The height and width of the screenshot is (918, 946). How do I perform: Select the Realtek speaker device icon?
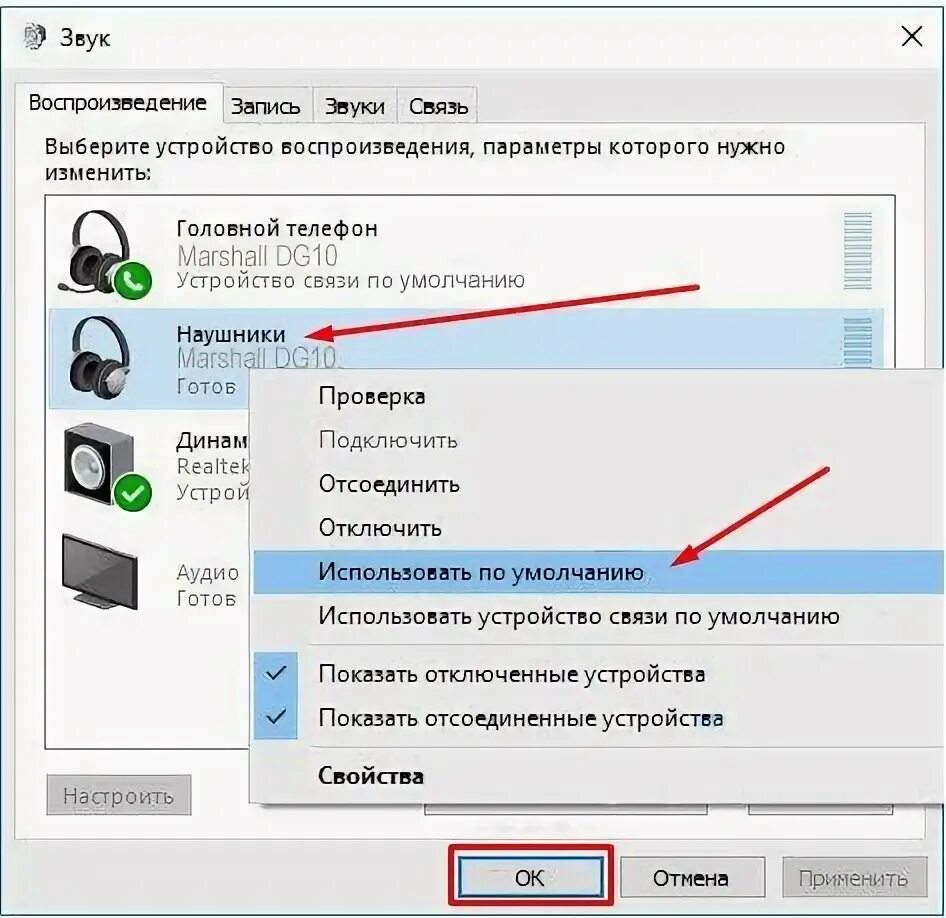106,467
